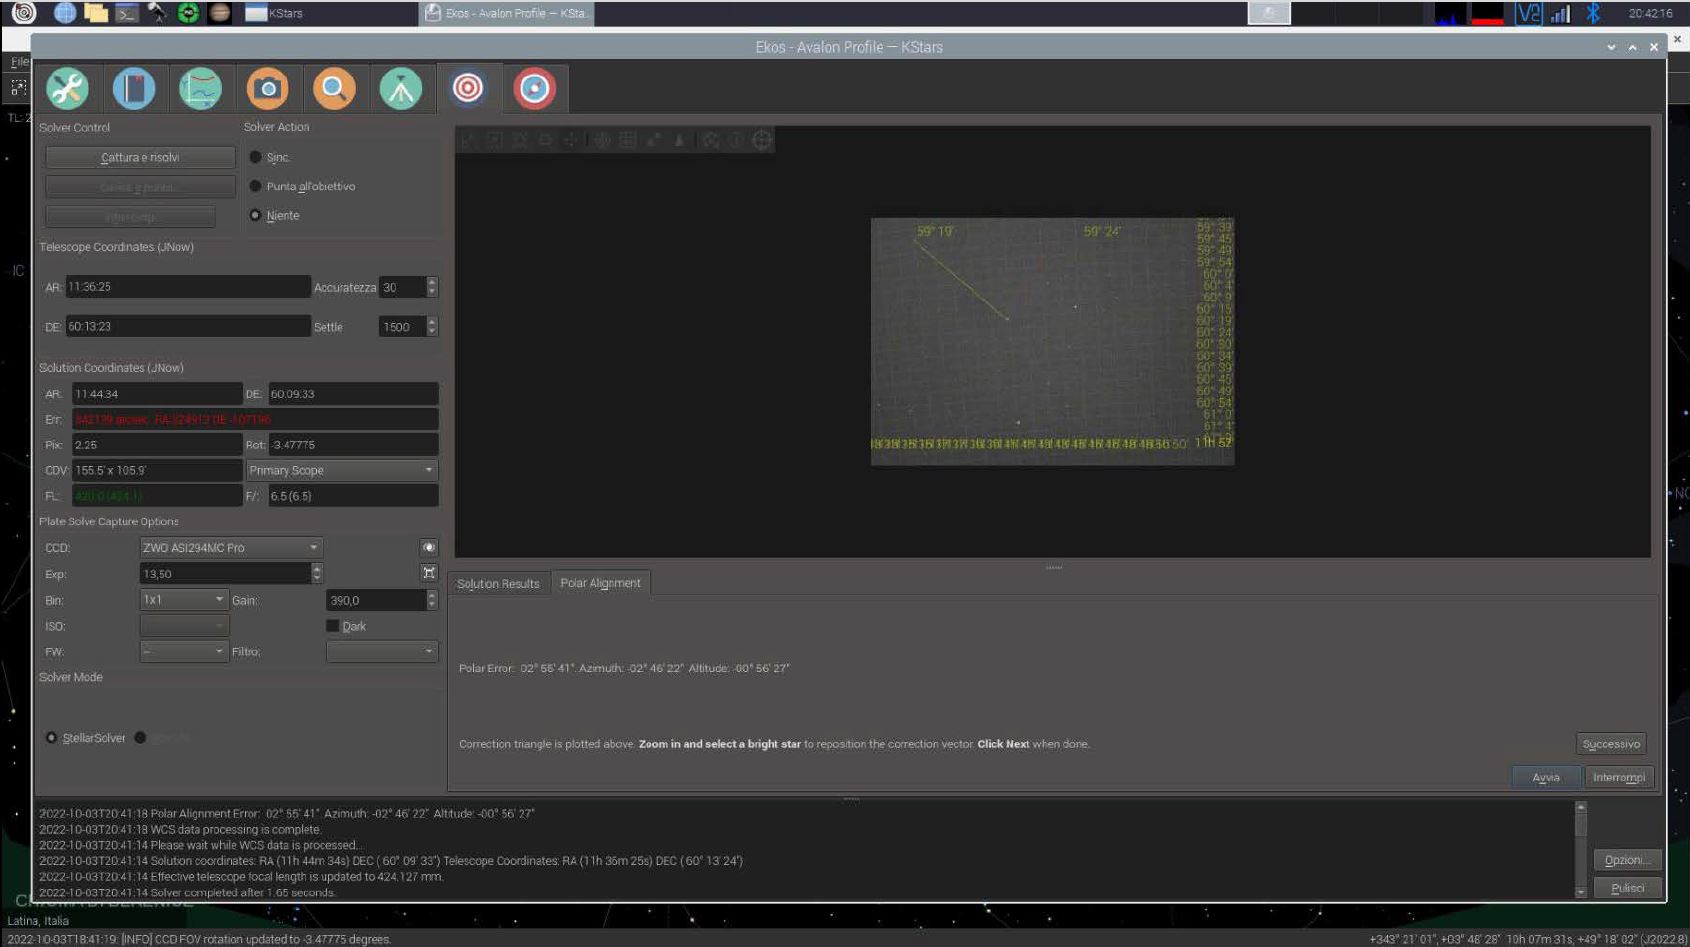The height and width of the screenshot is (947, 1690).
Task: Click the log panel vertical scrollbar
Action: click(1581, 849)
